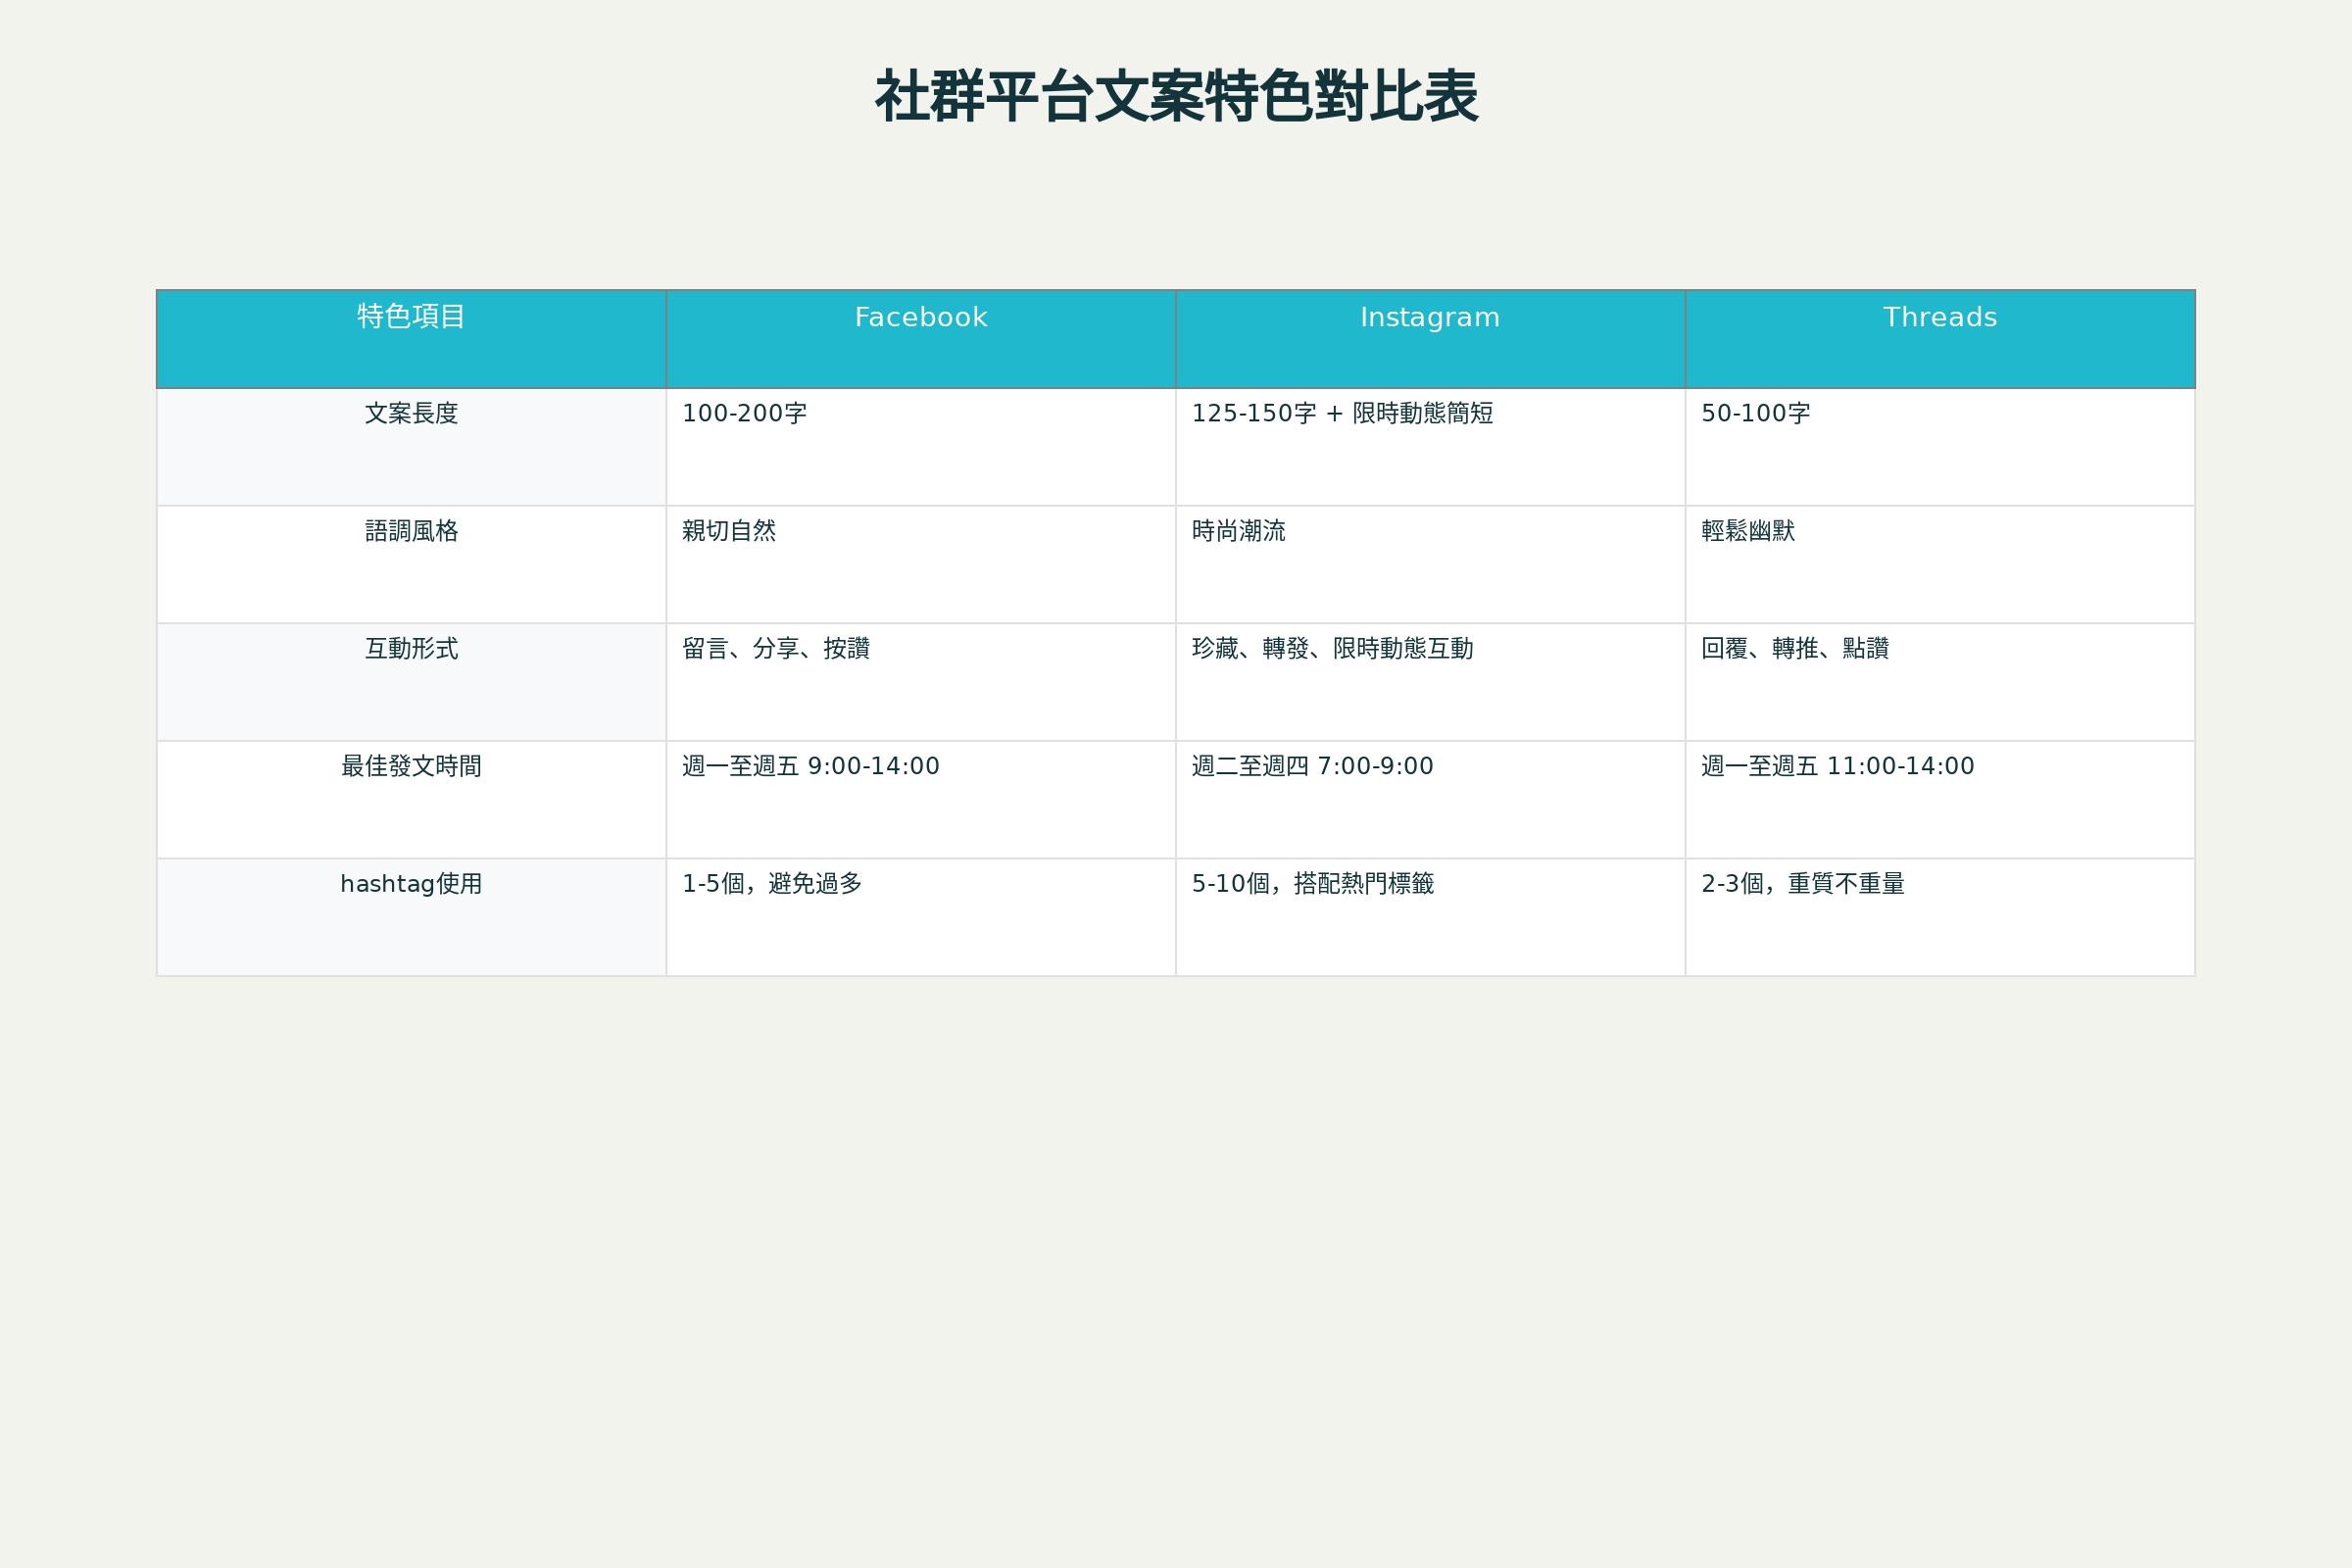Click the 50-100字 cell under Threads
2352x1568 pixels.
(x=1755, y=413)
